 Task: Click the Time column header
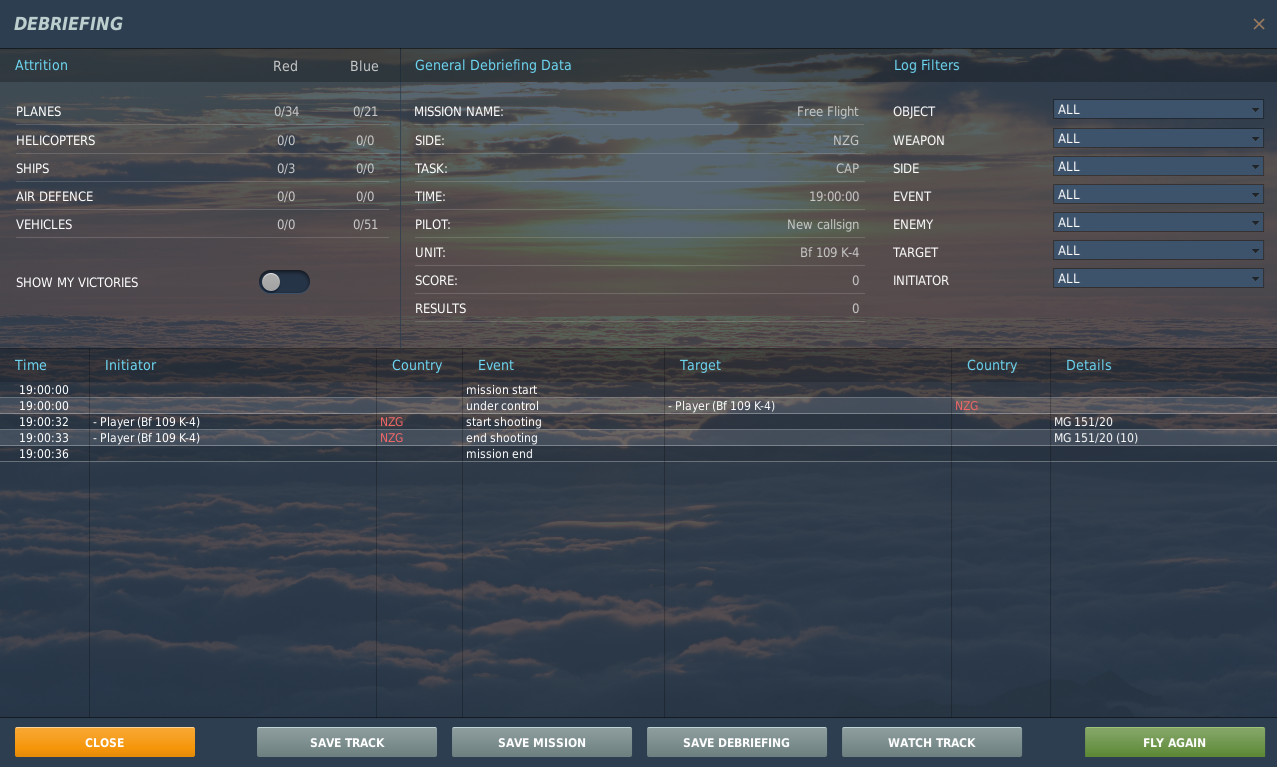coord(31,365)
